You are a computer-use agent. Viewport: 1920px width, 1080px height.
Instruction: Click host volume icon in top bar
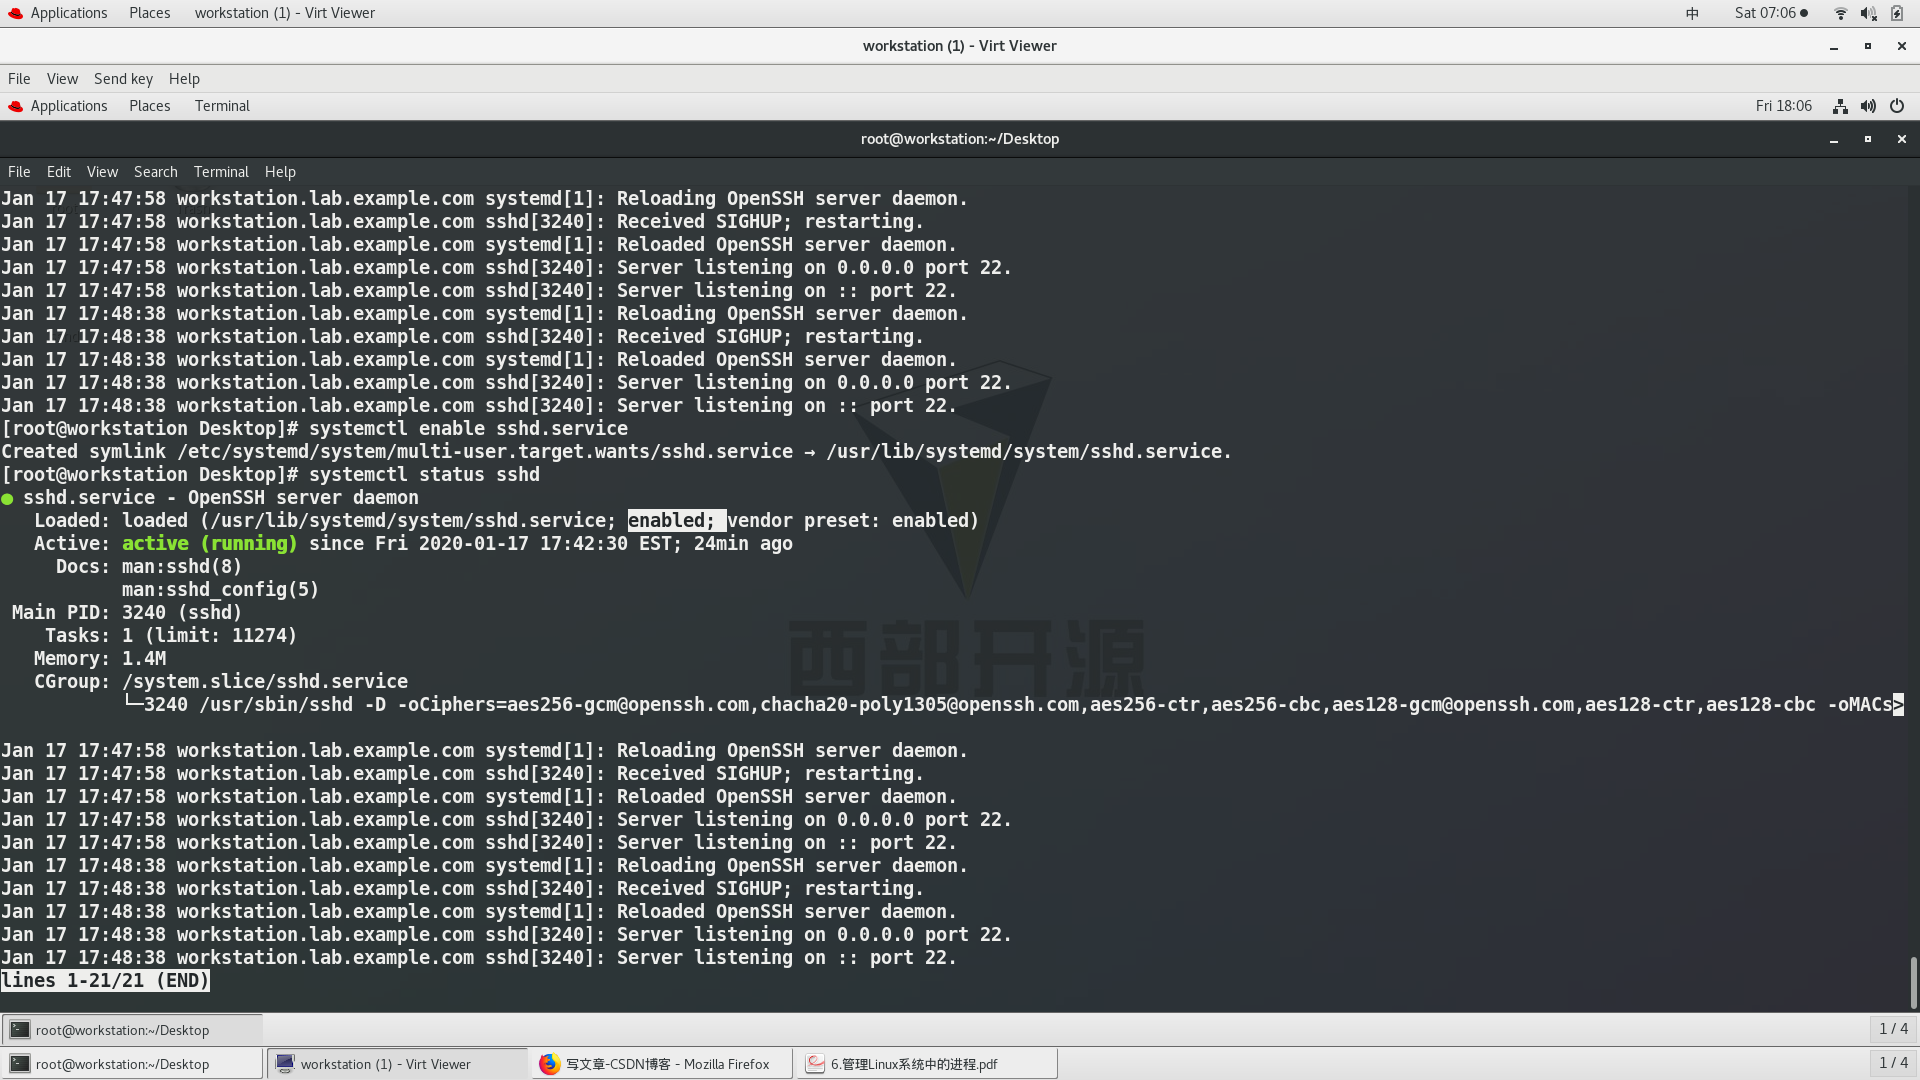(x=1868, y=13)
